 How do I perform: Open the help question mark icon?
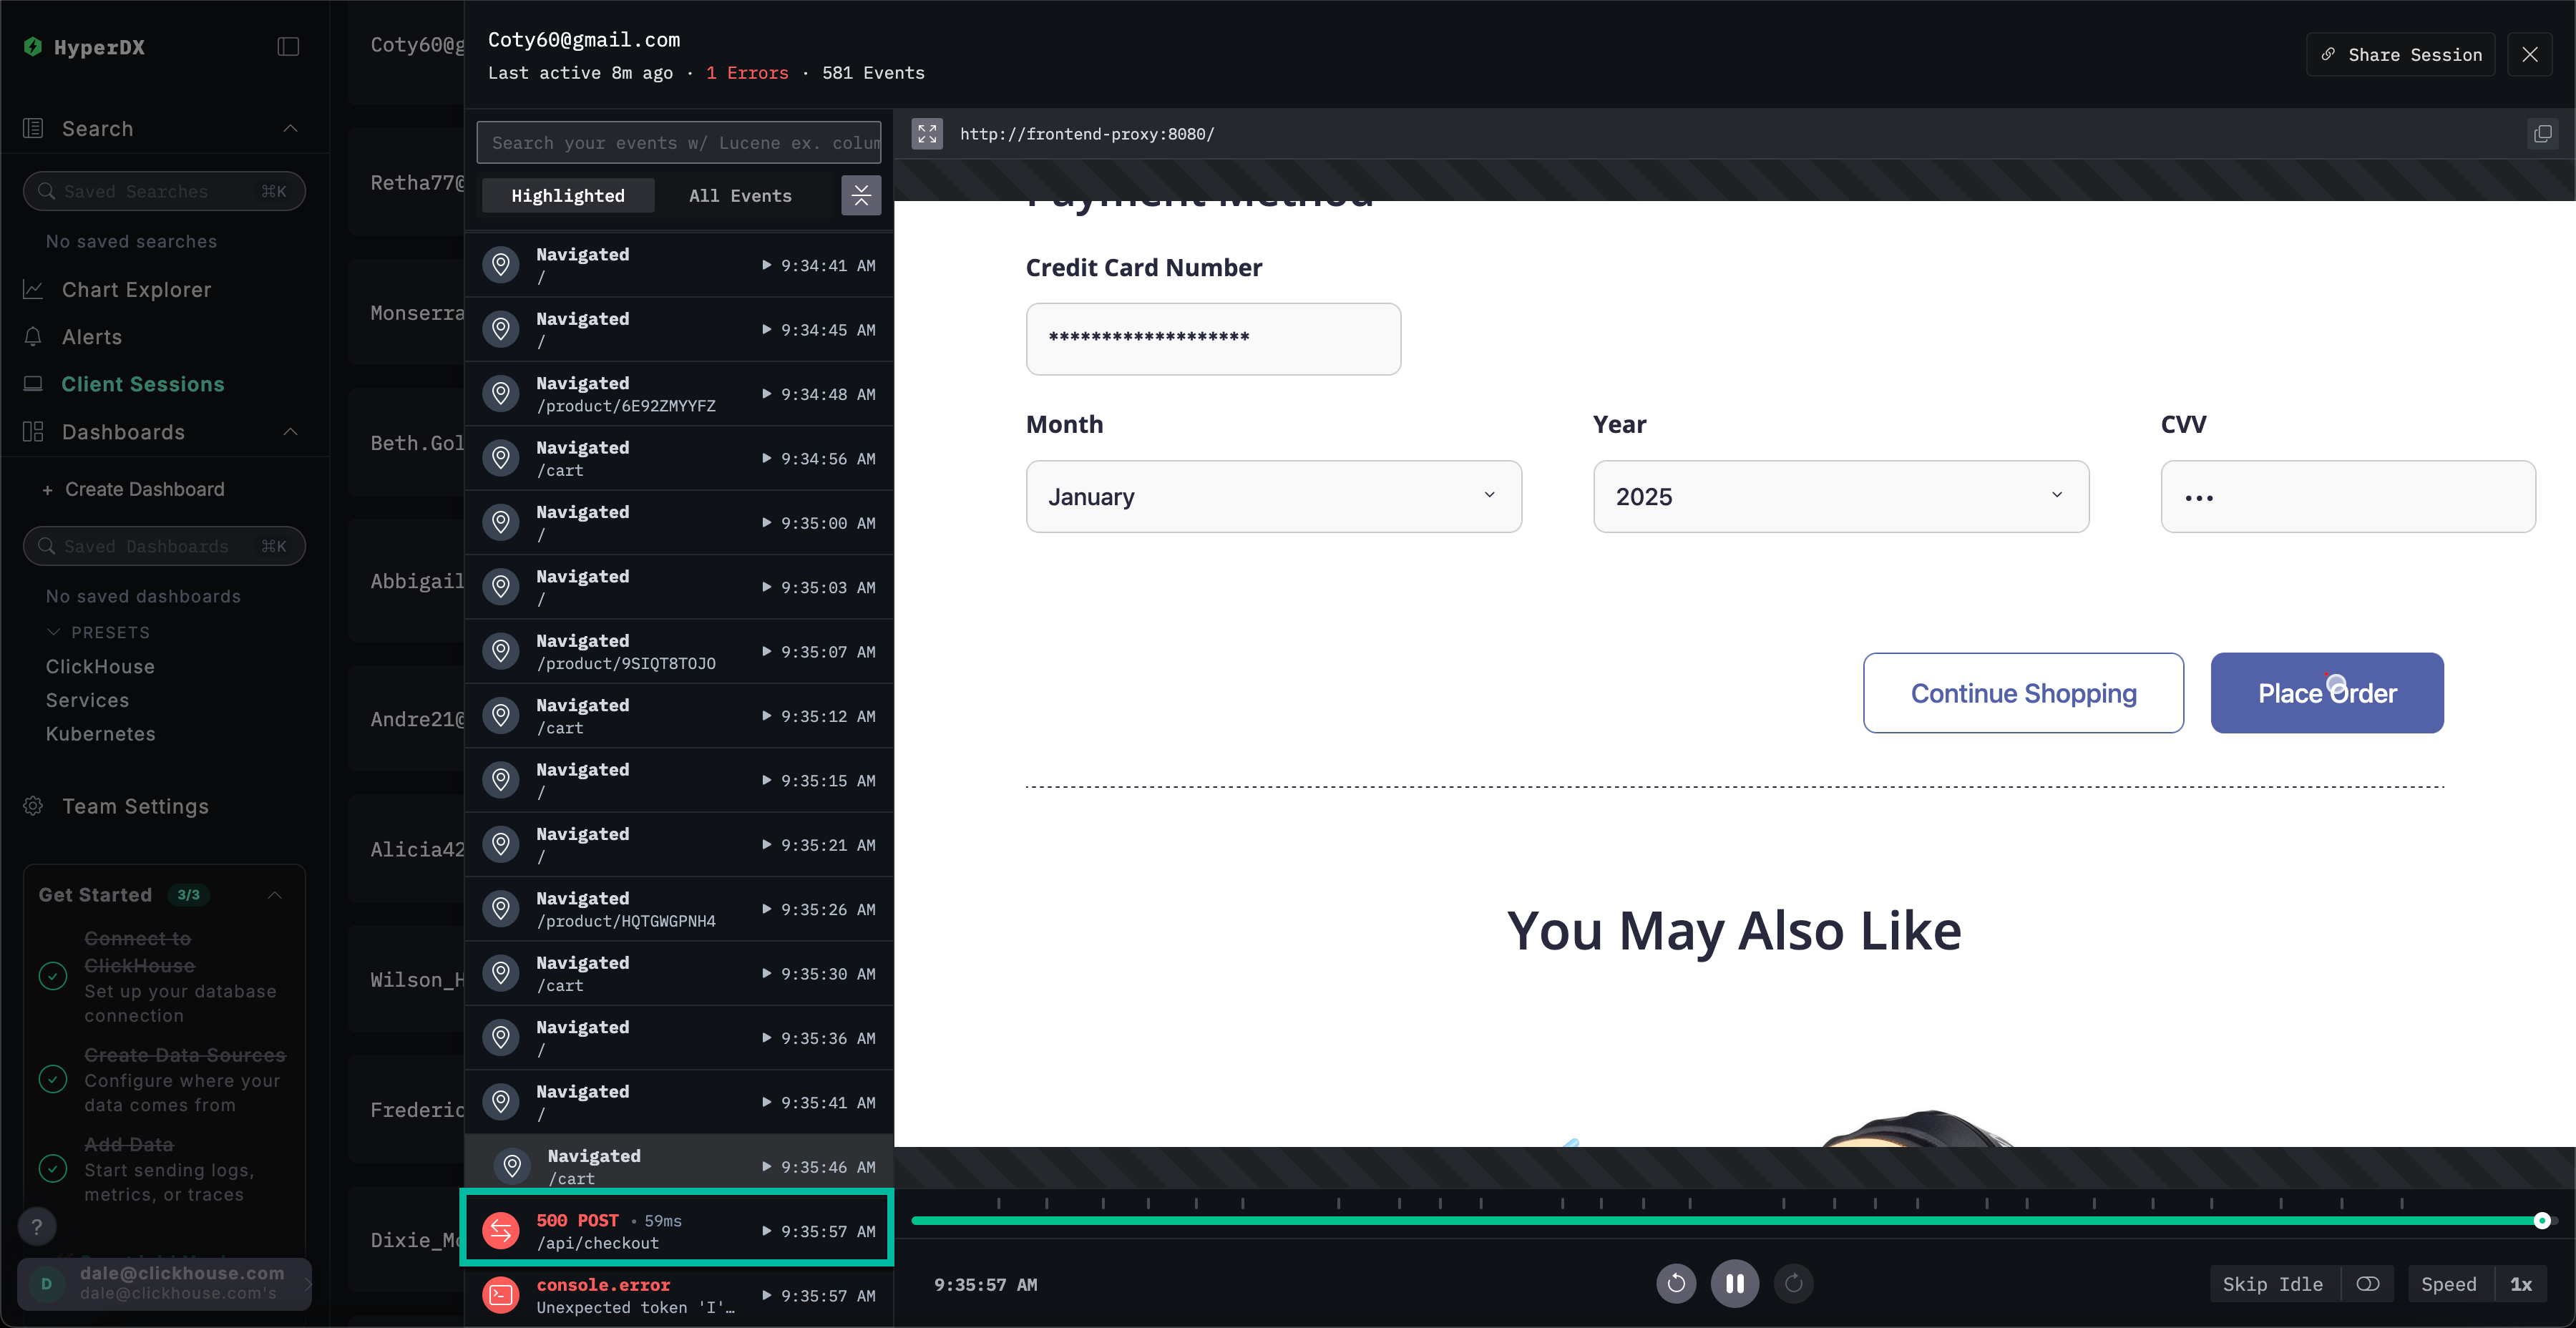coord(37,1226)
